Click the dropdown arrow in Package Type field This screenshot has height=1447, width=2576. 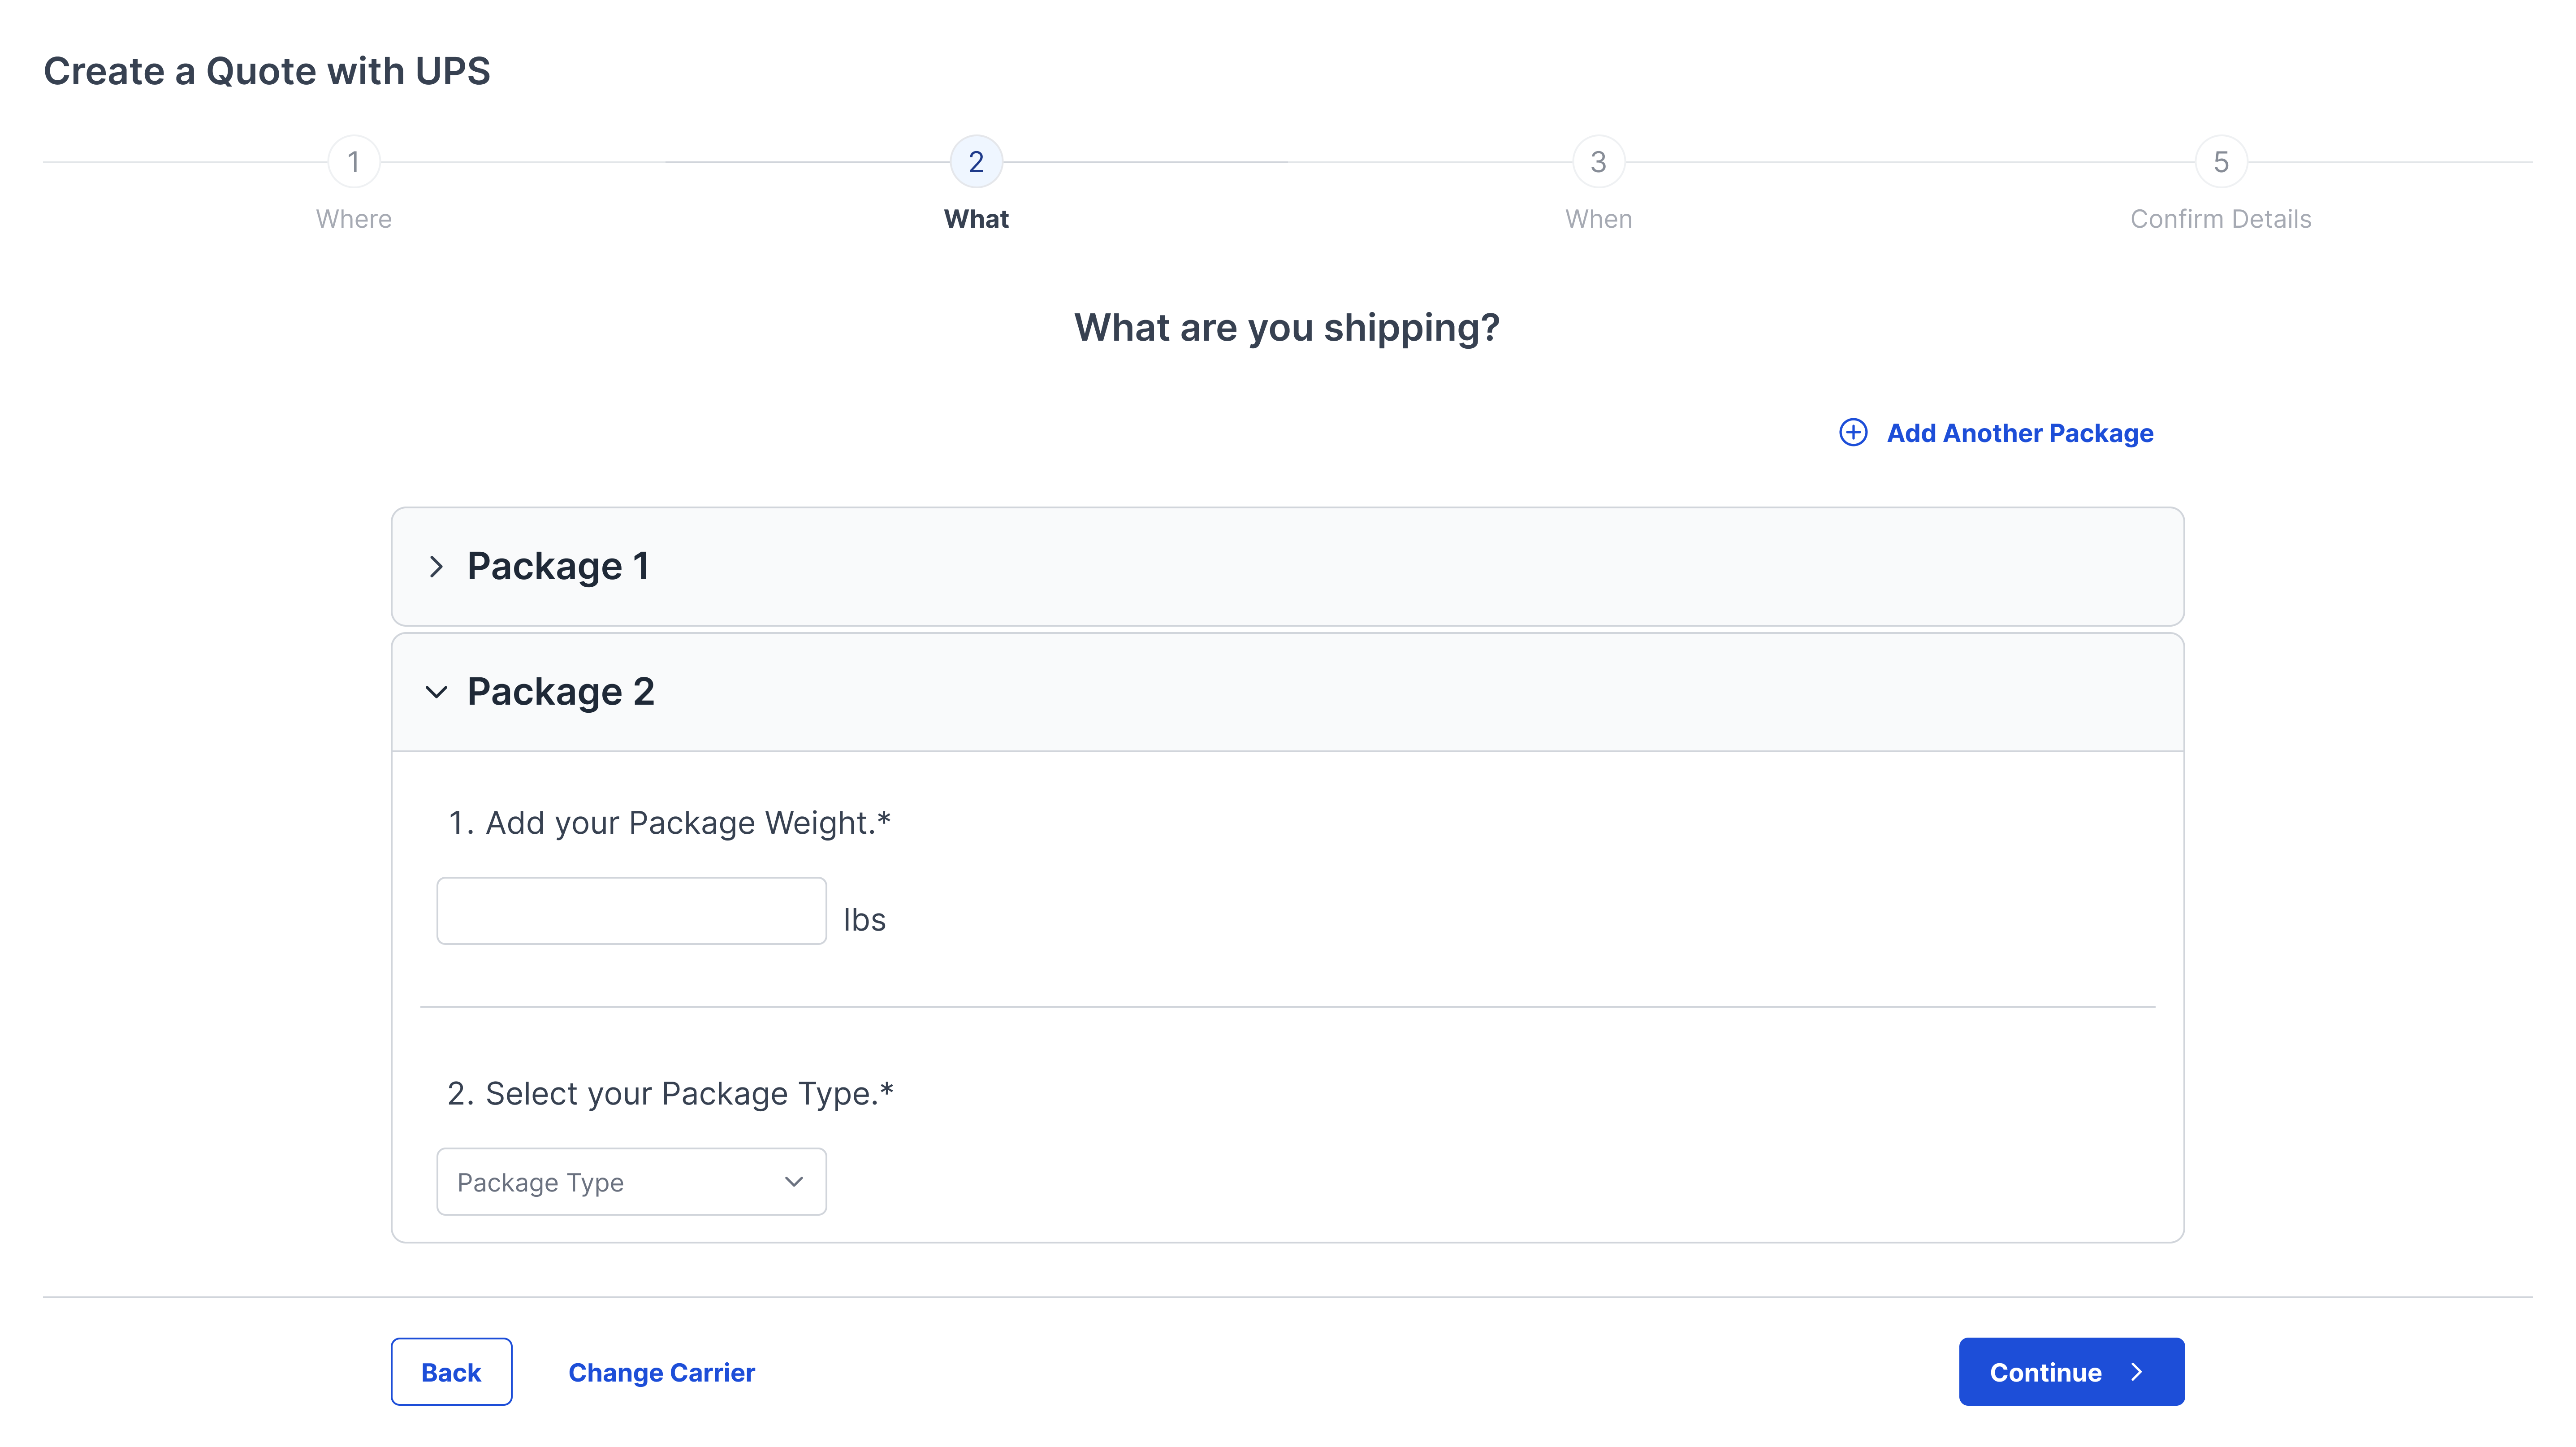point(794,1182)
